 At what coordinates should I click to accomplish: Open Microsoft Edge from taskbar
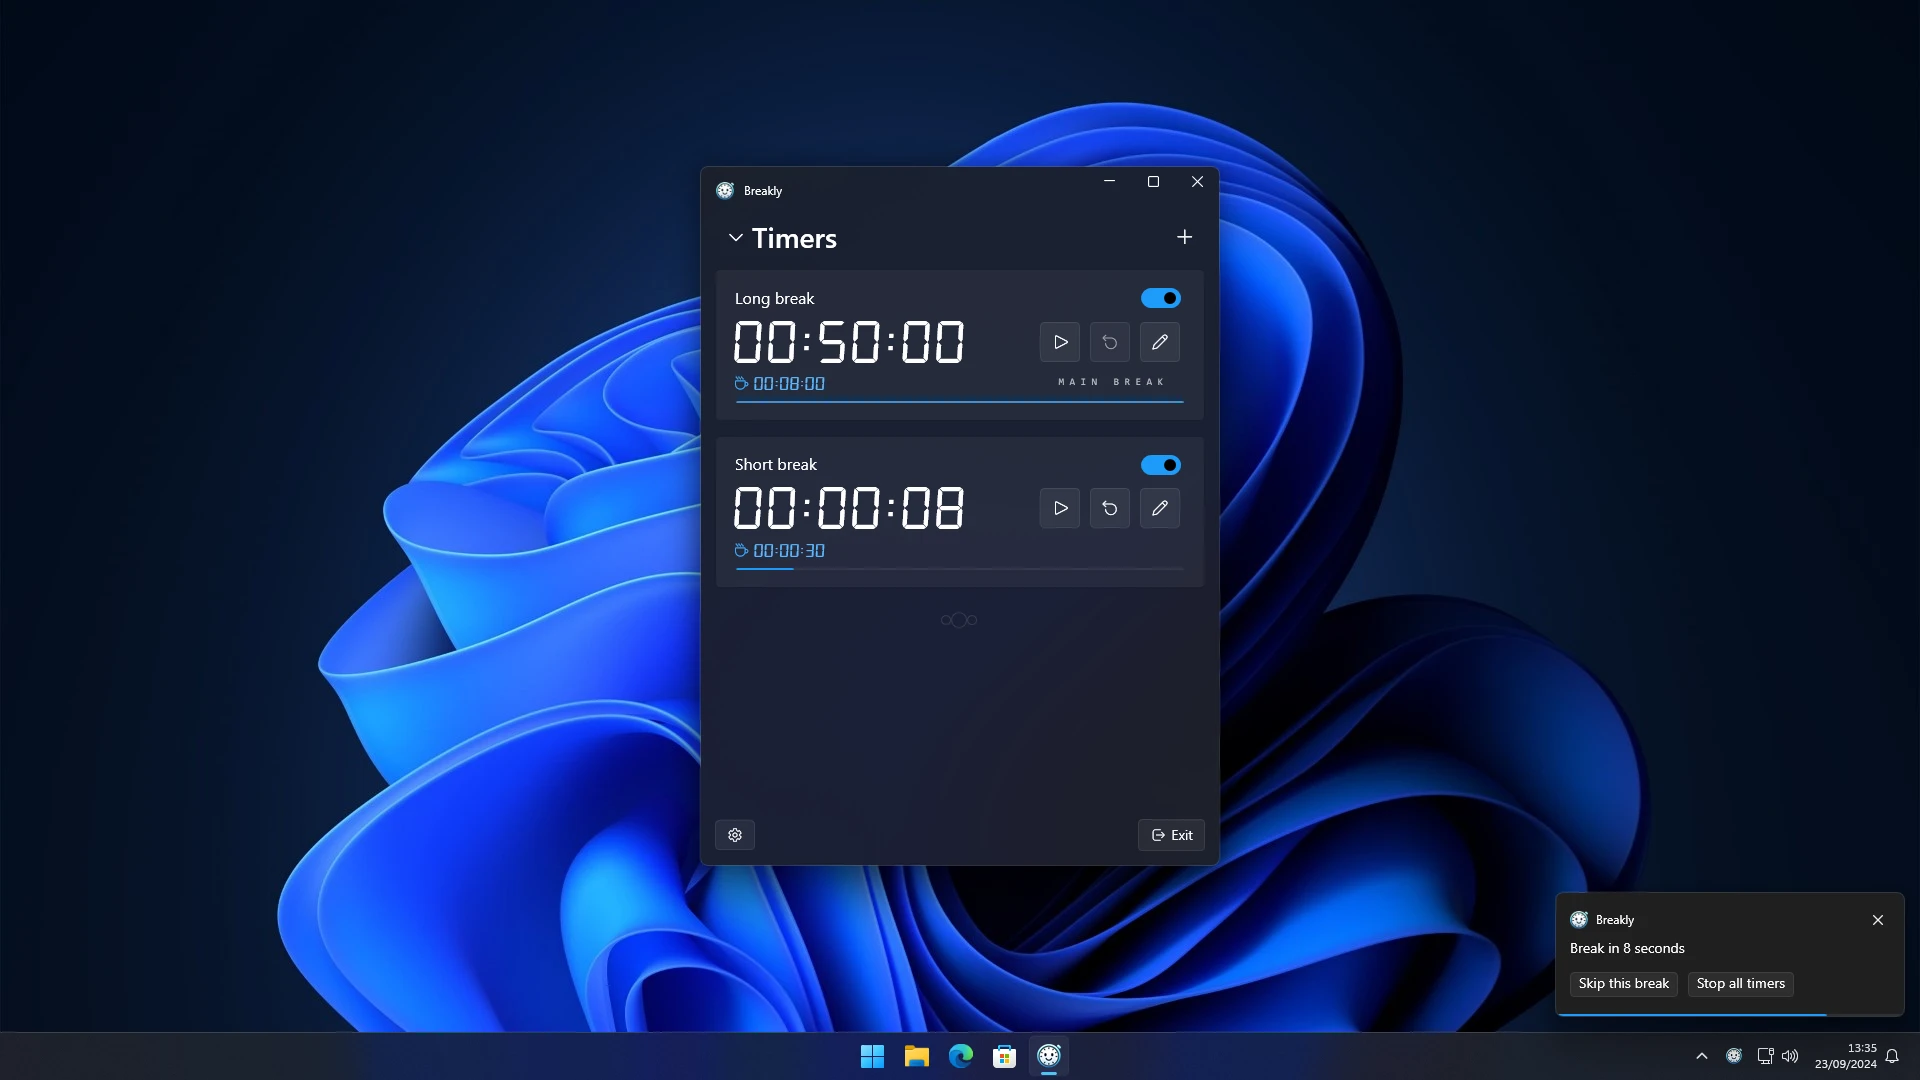click(961, 1056)
